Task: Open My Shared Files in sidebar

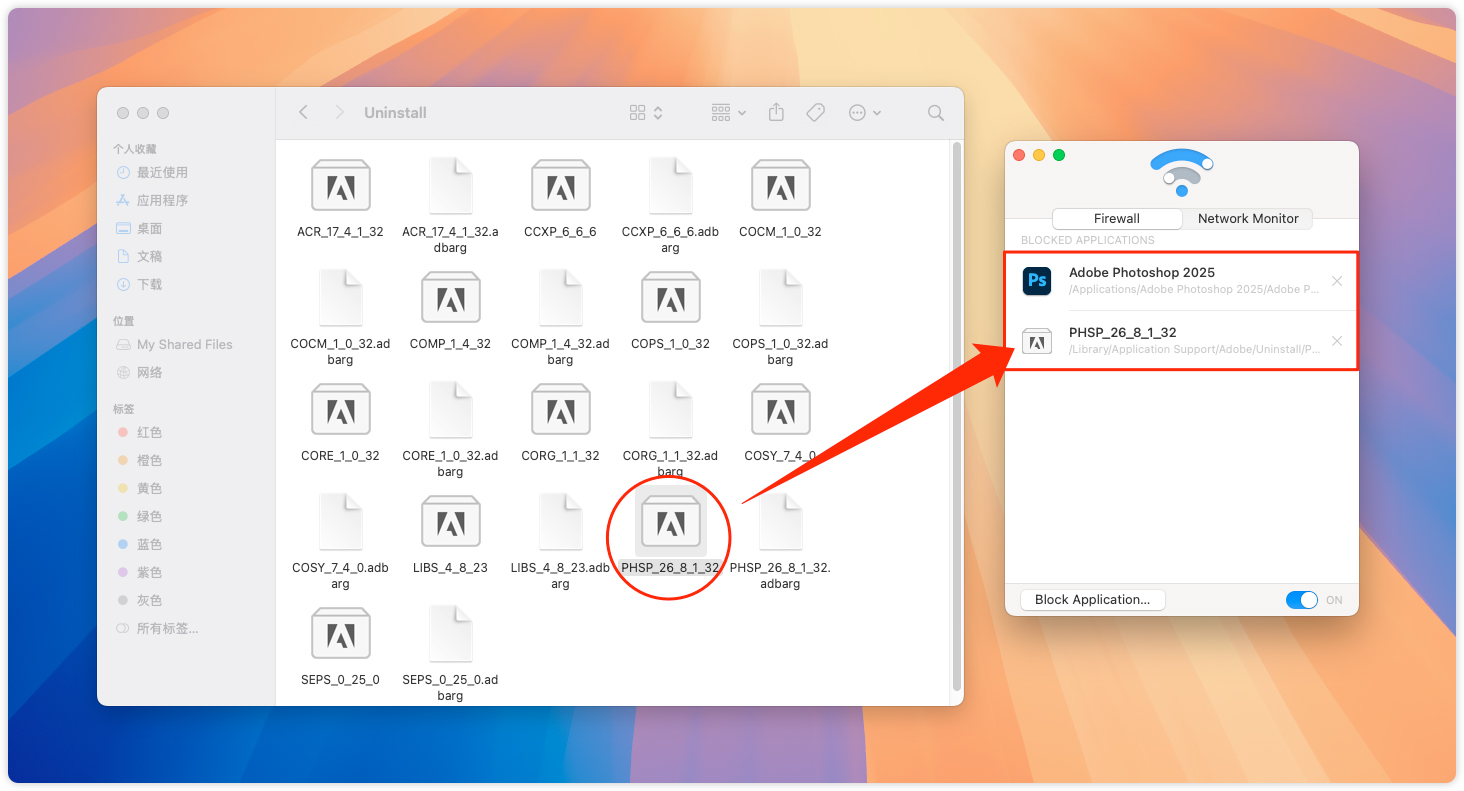Action: point(174,344)
